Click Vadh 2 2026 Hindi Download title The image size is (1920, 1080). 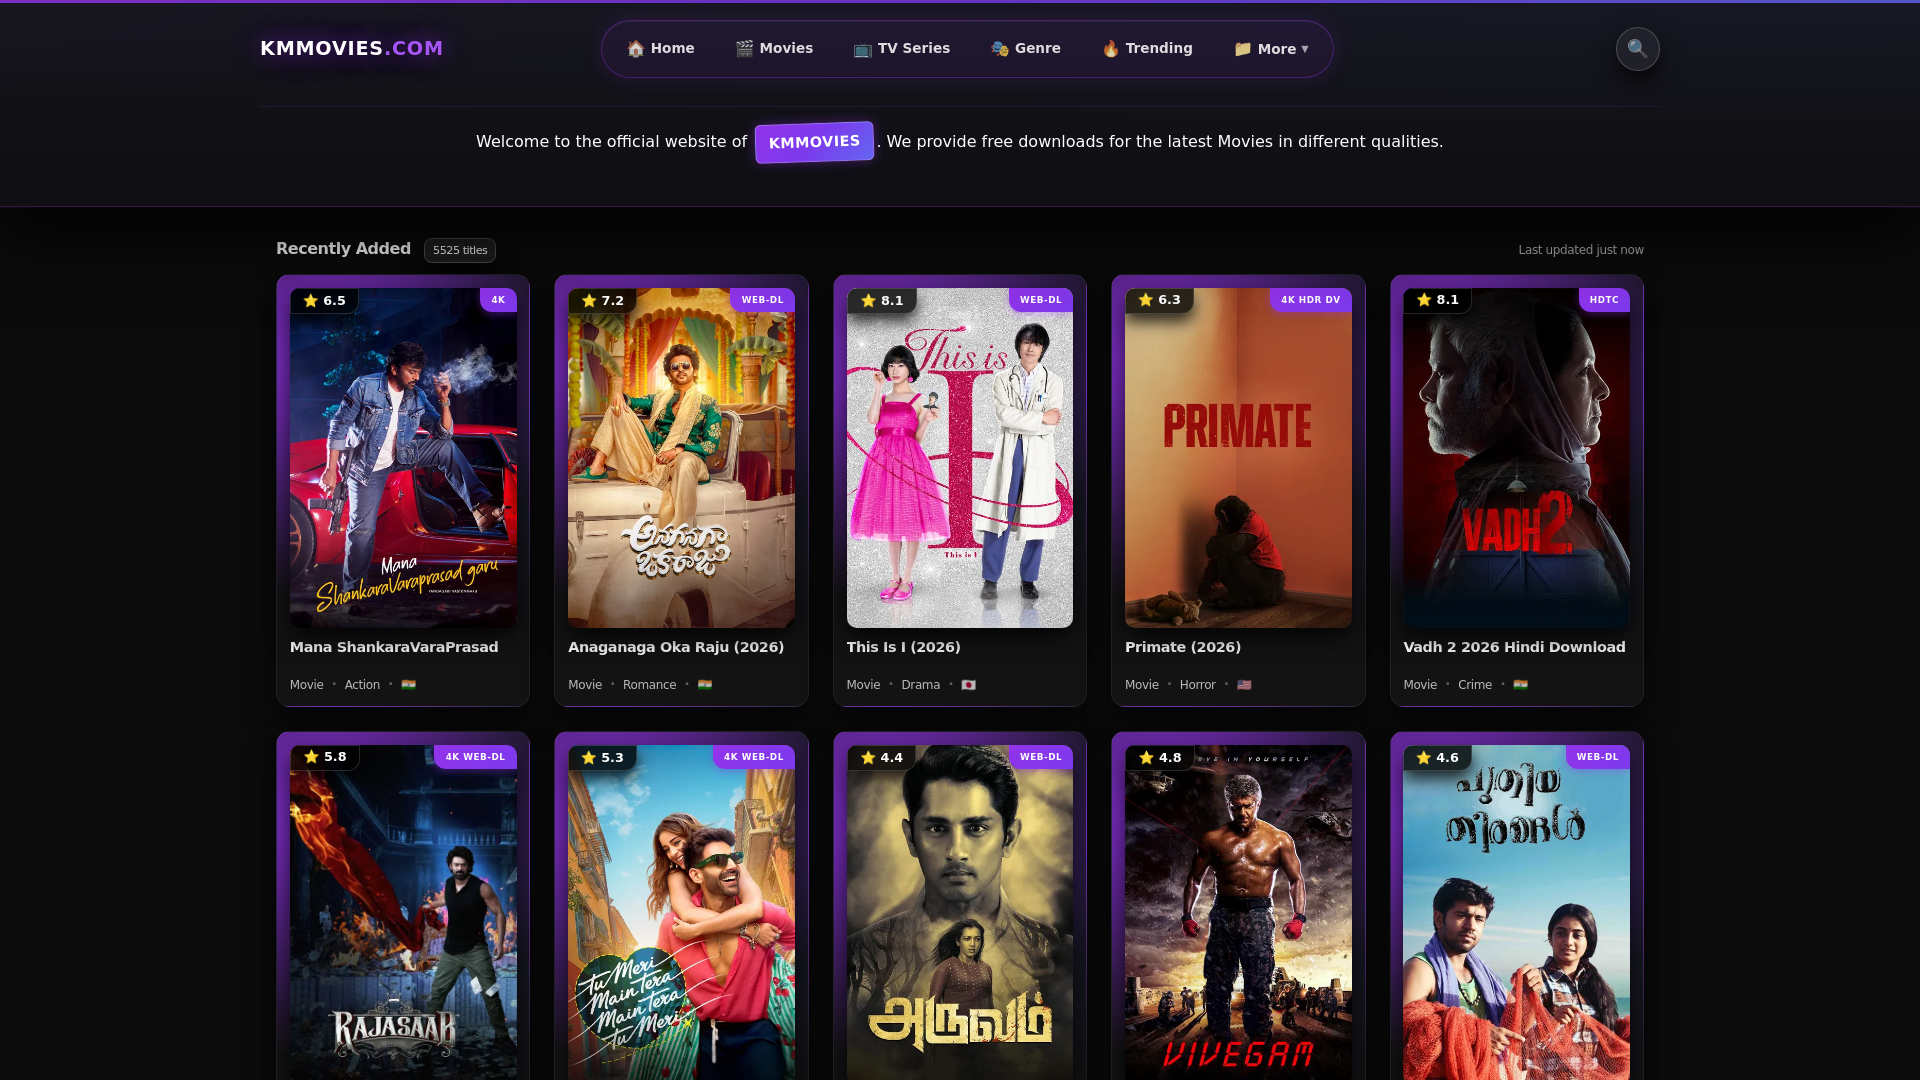pyautogui.click(x=1514, y=647)
